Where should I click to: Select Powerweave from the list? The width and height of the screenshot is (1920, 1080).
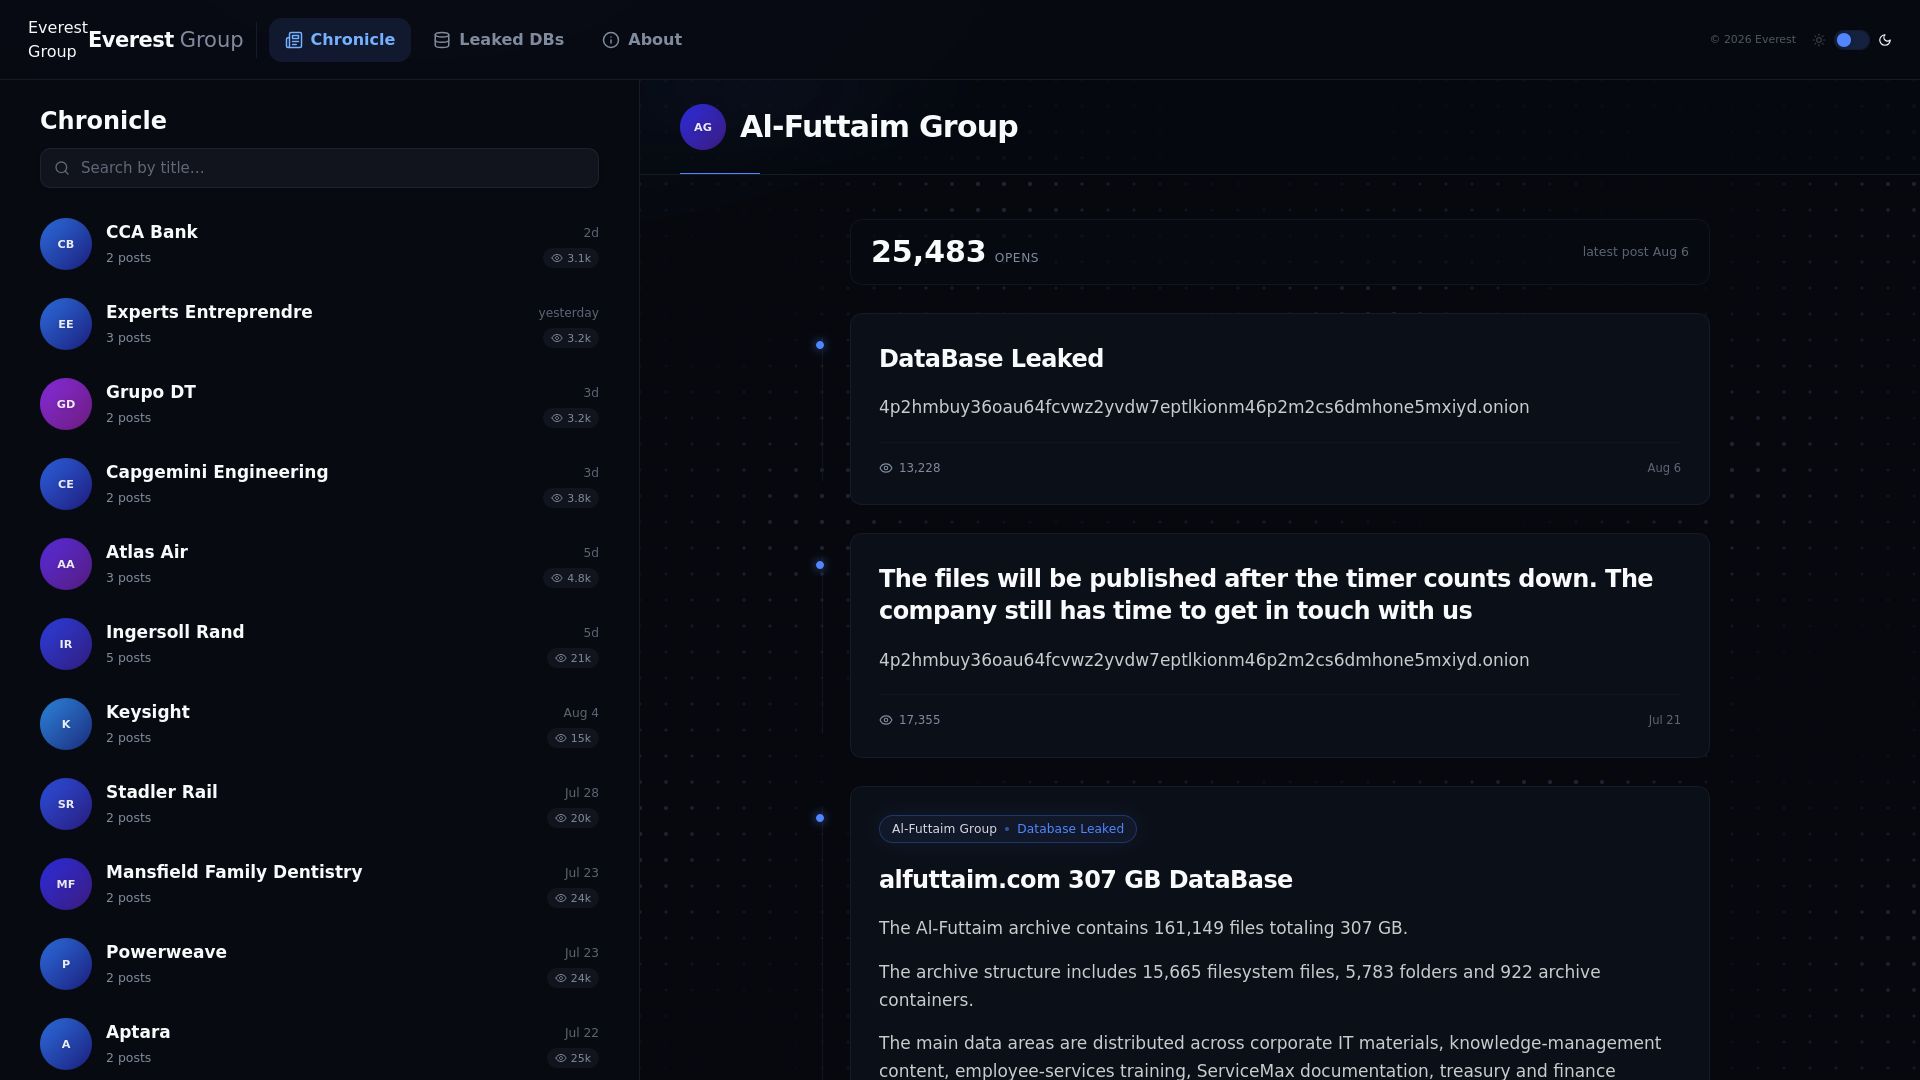(319, 964)
